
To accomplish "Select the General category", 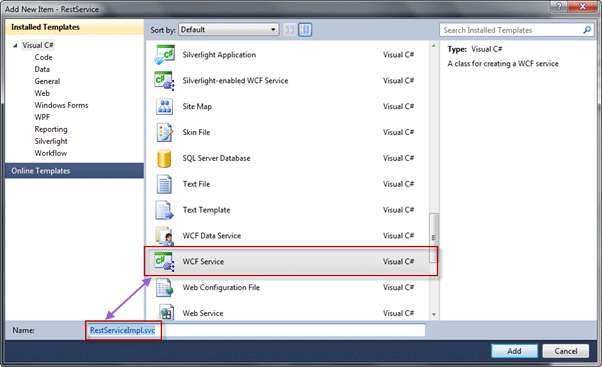I will pos(47,81).
